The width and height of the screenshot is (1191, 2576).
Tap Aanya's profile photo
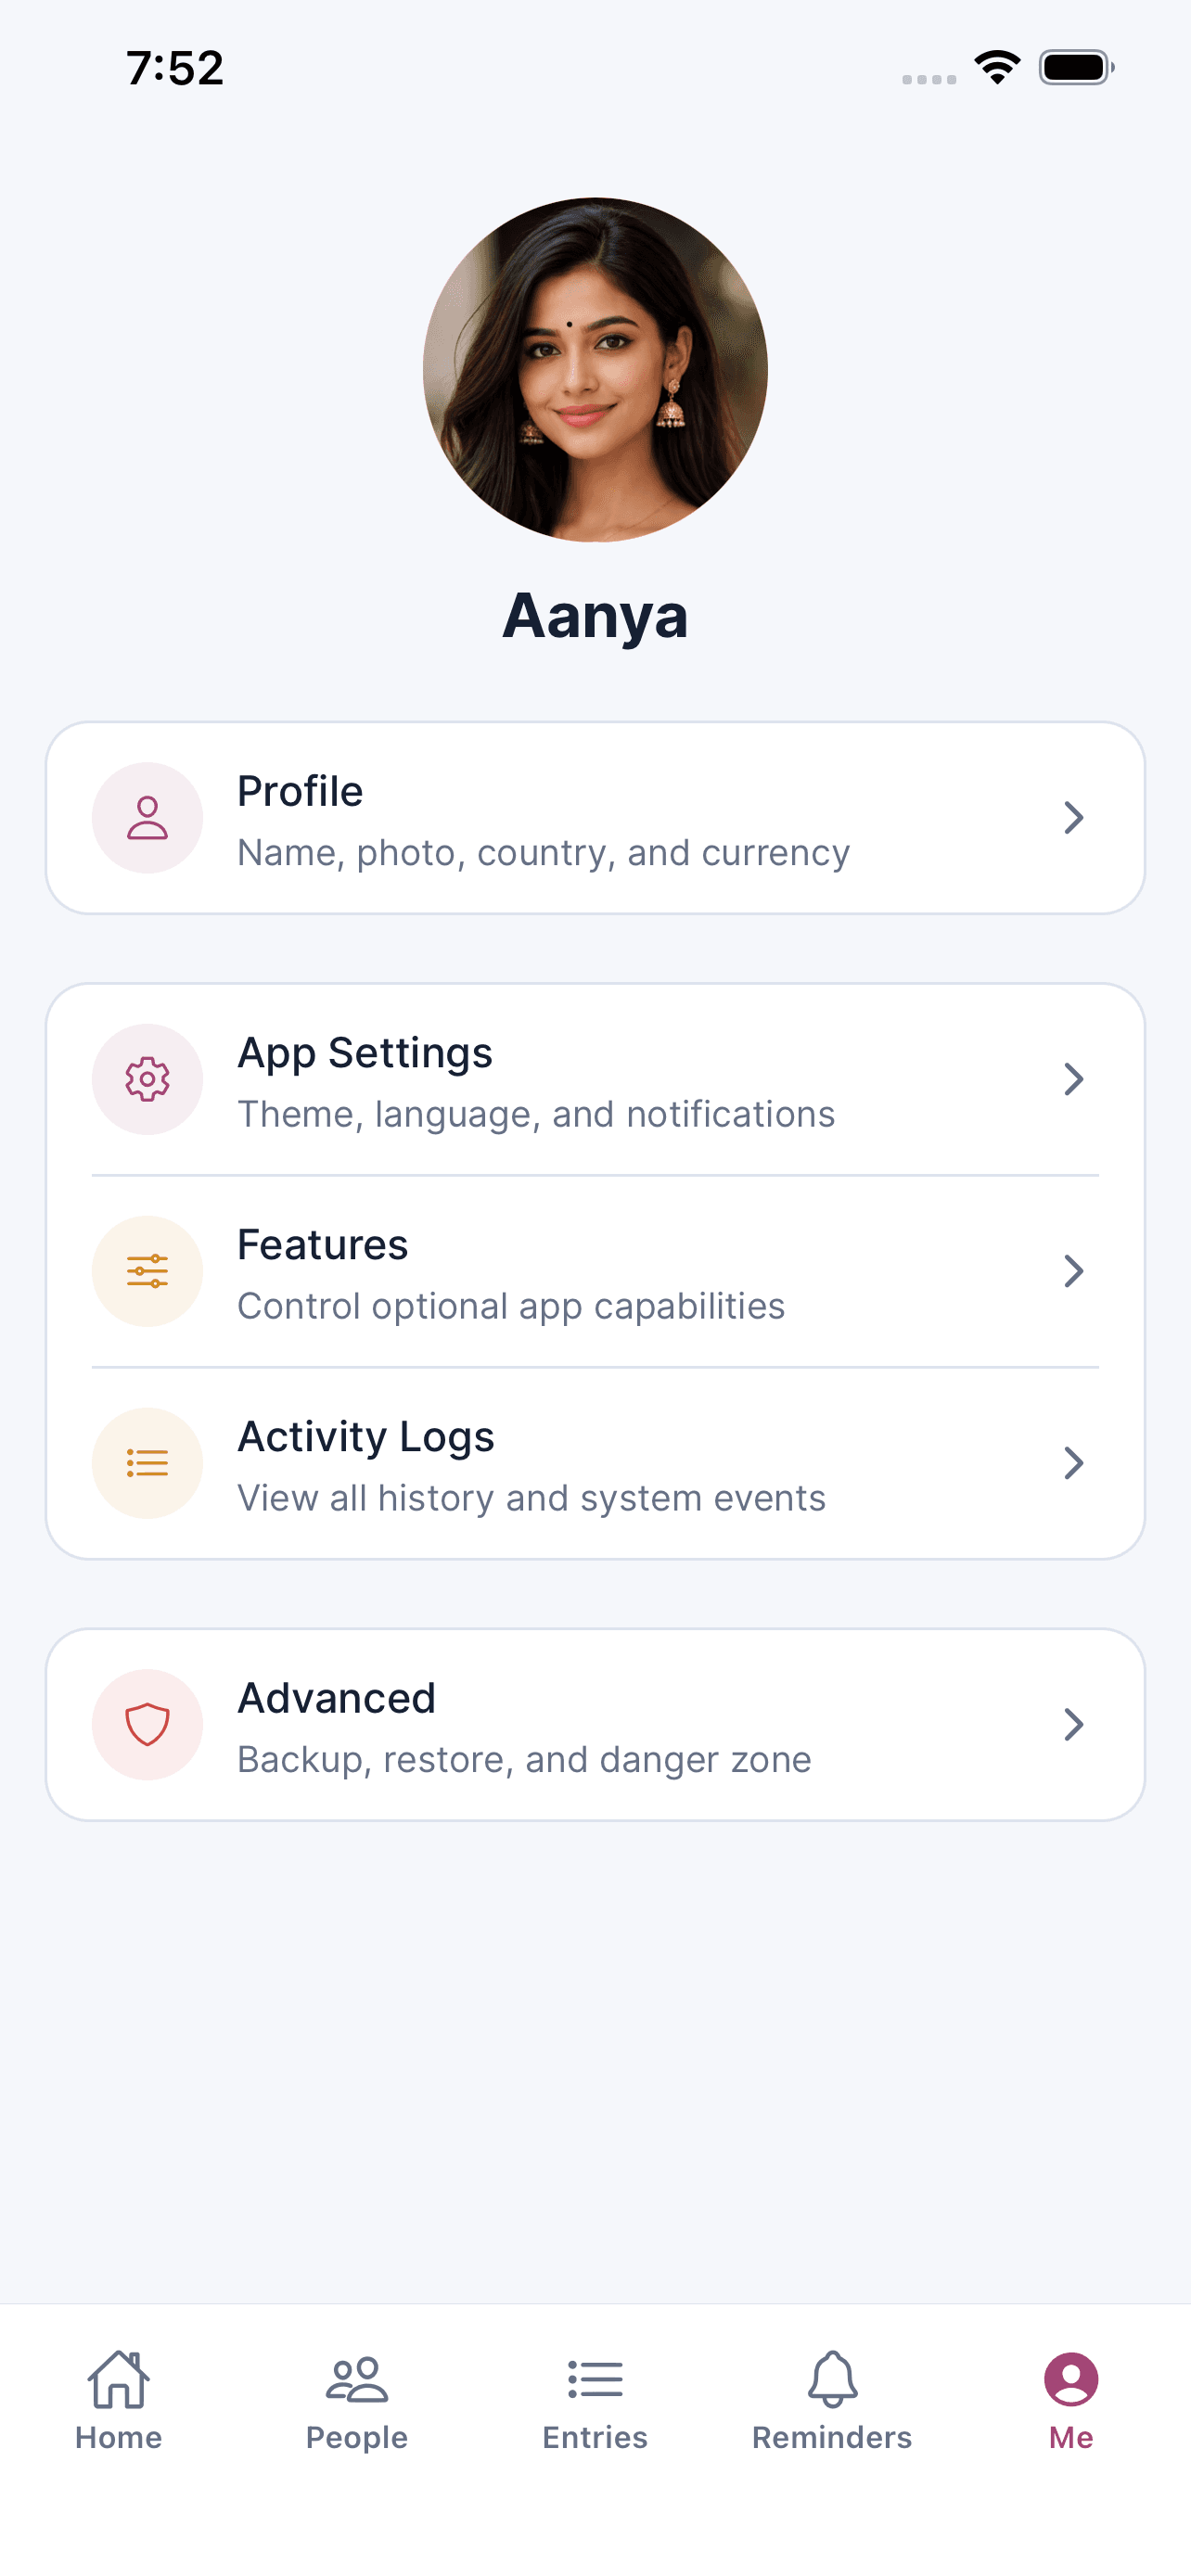(595, 370)
